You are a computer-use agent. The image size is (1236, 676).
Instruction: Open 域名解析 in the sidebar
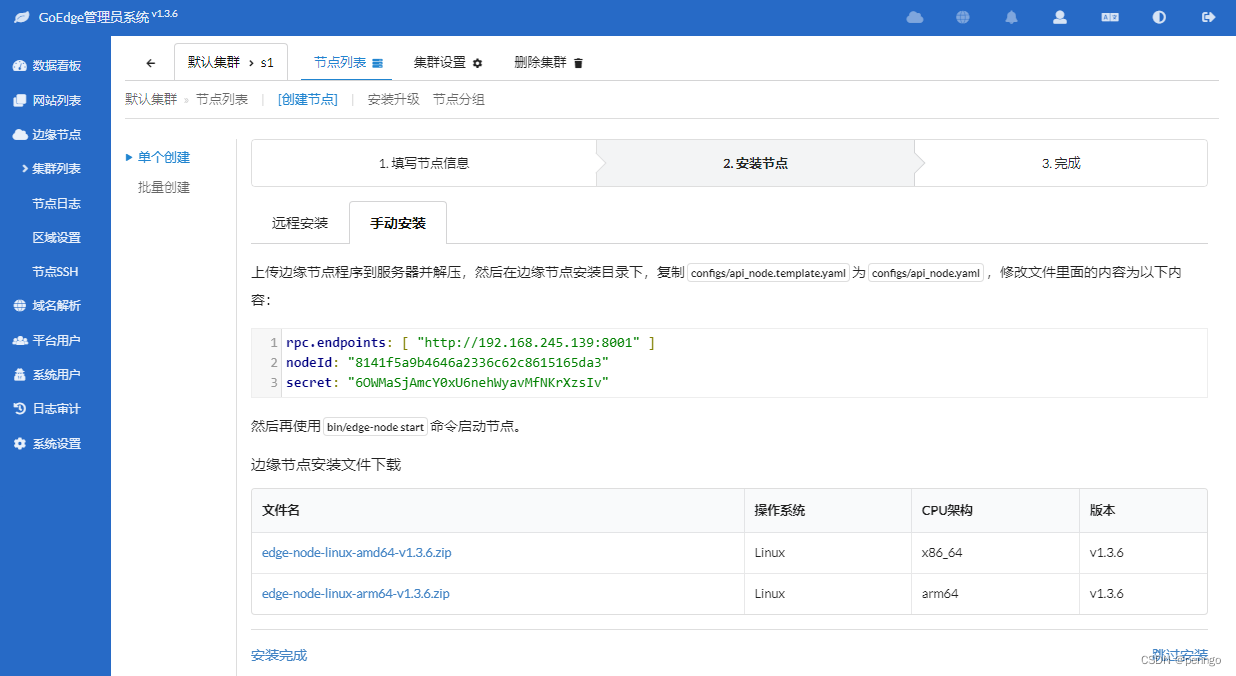(55, 306)
